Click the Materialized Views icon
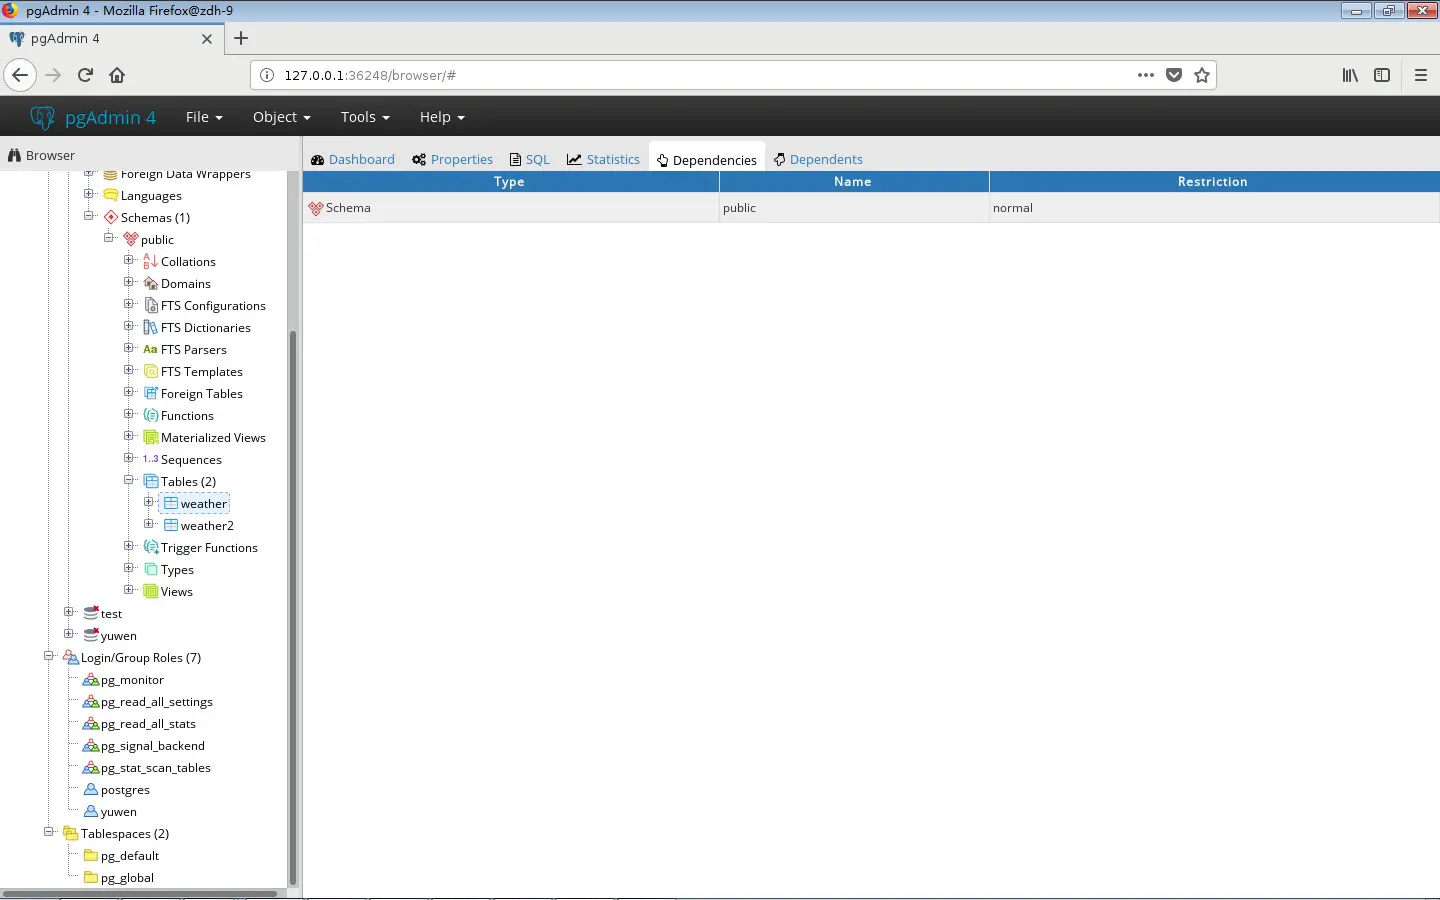Image resolution: width=1440 pixels, height=900 pixels. 151,437
